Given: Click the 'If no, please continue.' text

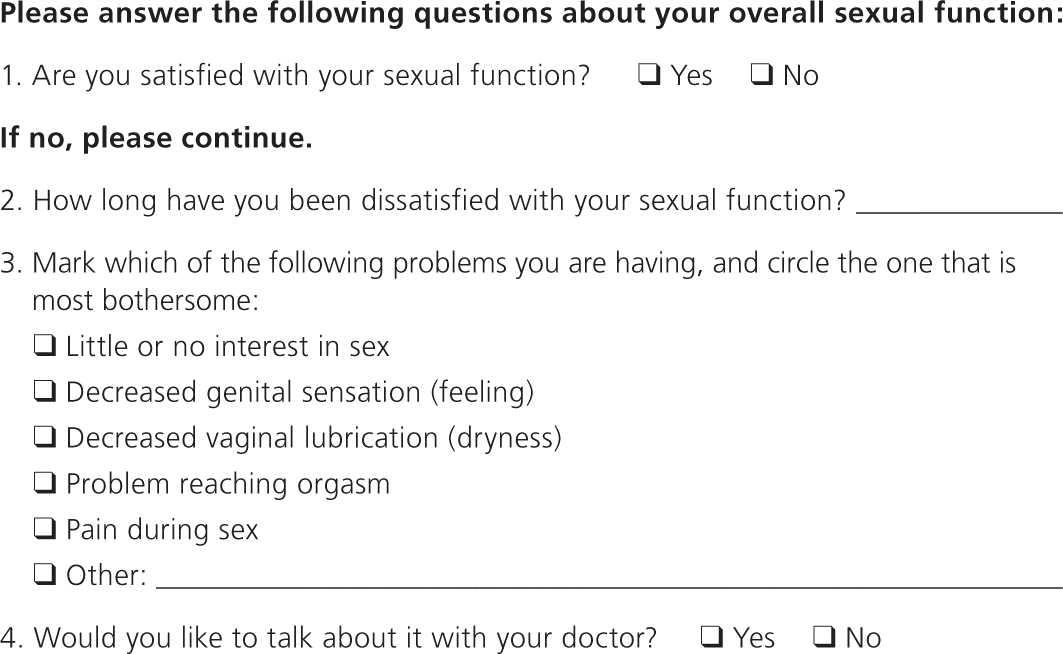Looking at the screenshot, I should pos(156,139).
